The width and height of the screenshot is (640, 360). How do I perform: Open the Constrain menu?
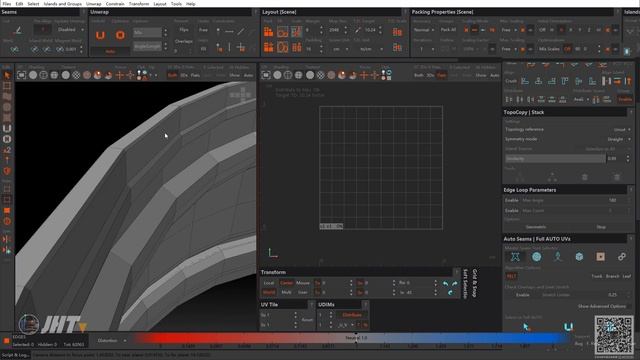(x=115, y=4)
